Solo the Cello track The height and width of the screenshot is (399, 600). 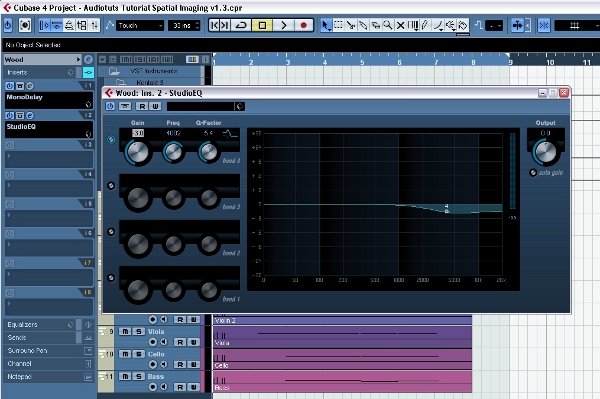(139, 354)
